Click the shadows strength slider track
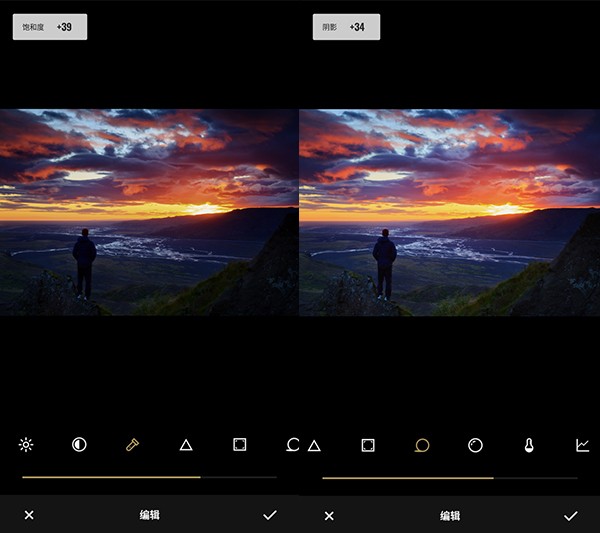The image size is (600, 533). point(450,478)
